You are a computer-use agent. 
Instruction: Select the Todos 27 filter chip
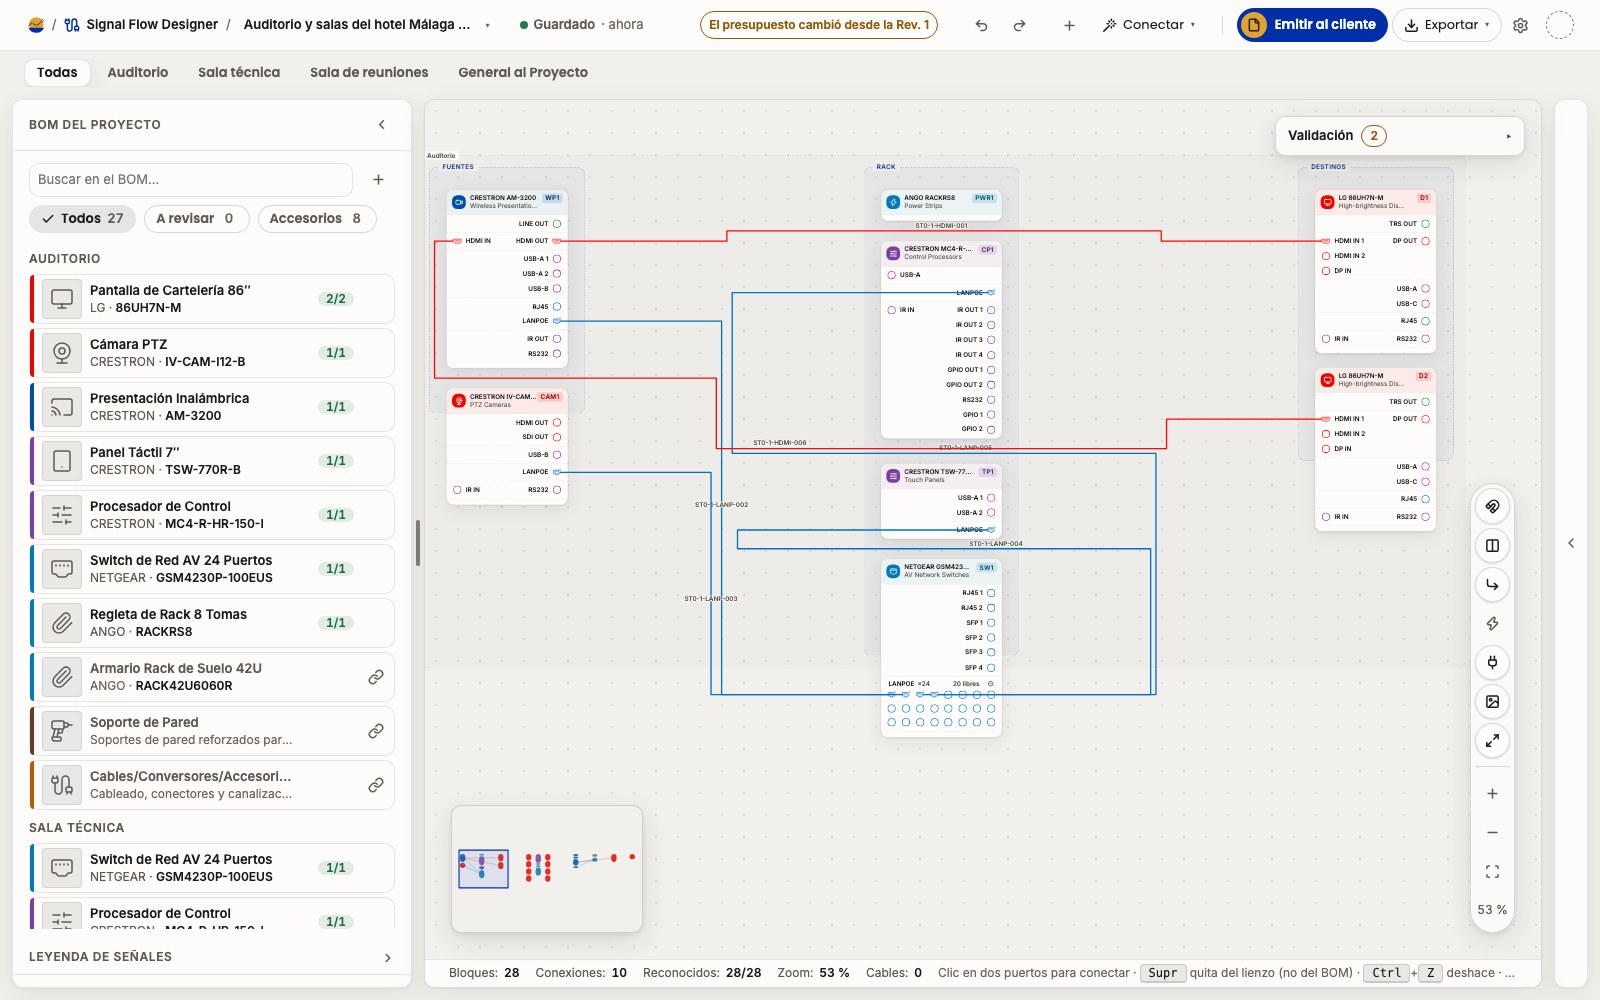point(83,219)
